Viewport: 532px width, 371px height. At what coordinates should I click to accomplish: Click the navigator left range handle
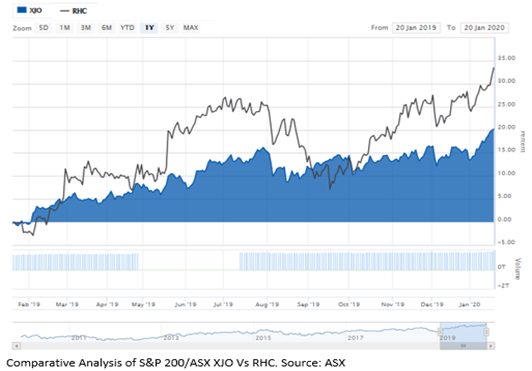point(440,332)
